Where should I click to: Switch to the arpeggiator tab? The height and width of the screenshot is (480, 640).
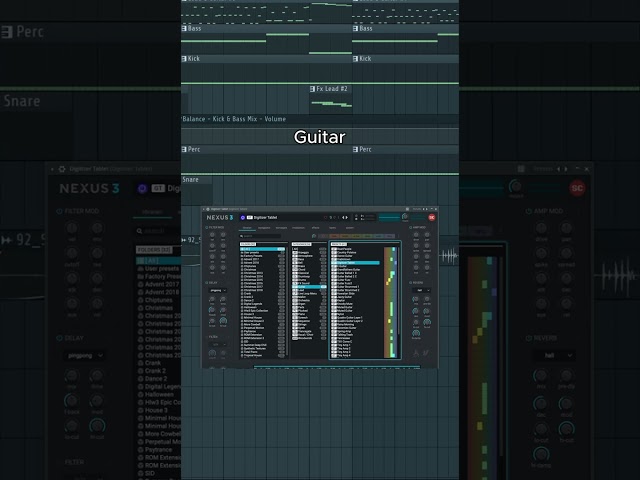[x=264, y=228]
